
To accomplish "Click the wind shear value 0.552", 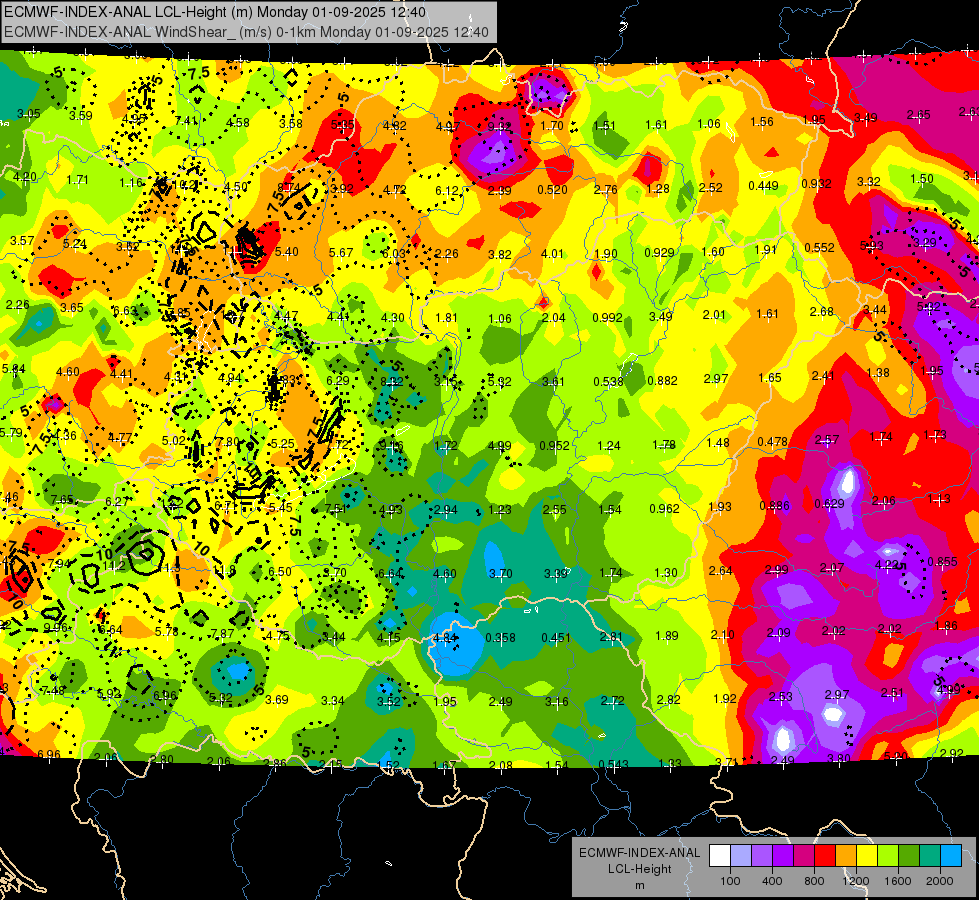I will [x=819, y=247].
